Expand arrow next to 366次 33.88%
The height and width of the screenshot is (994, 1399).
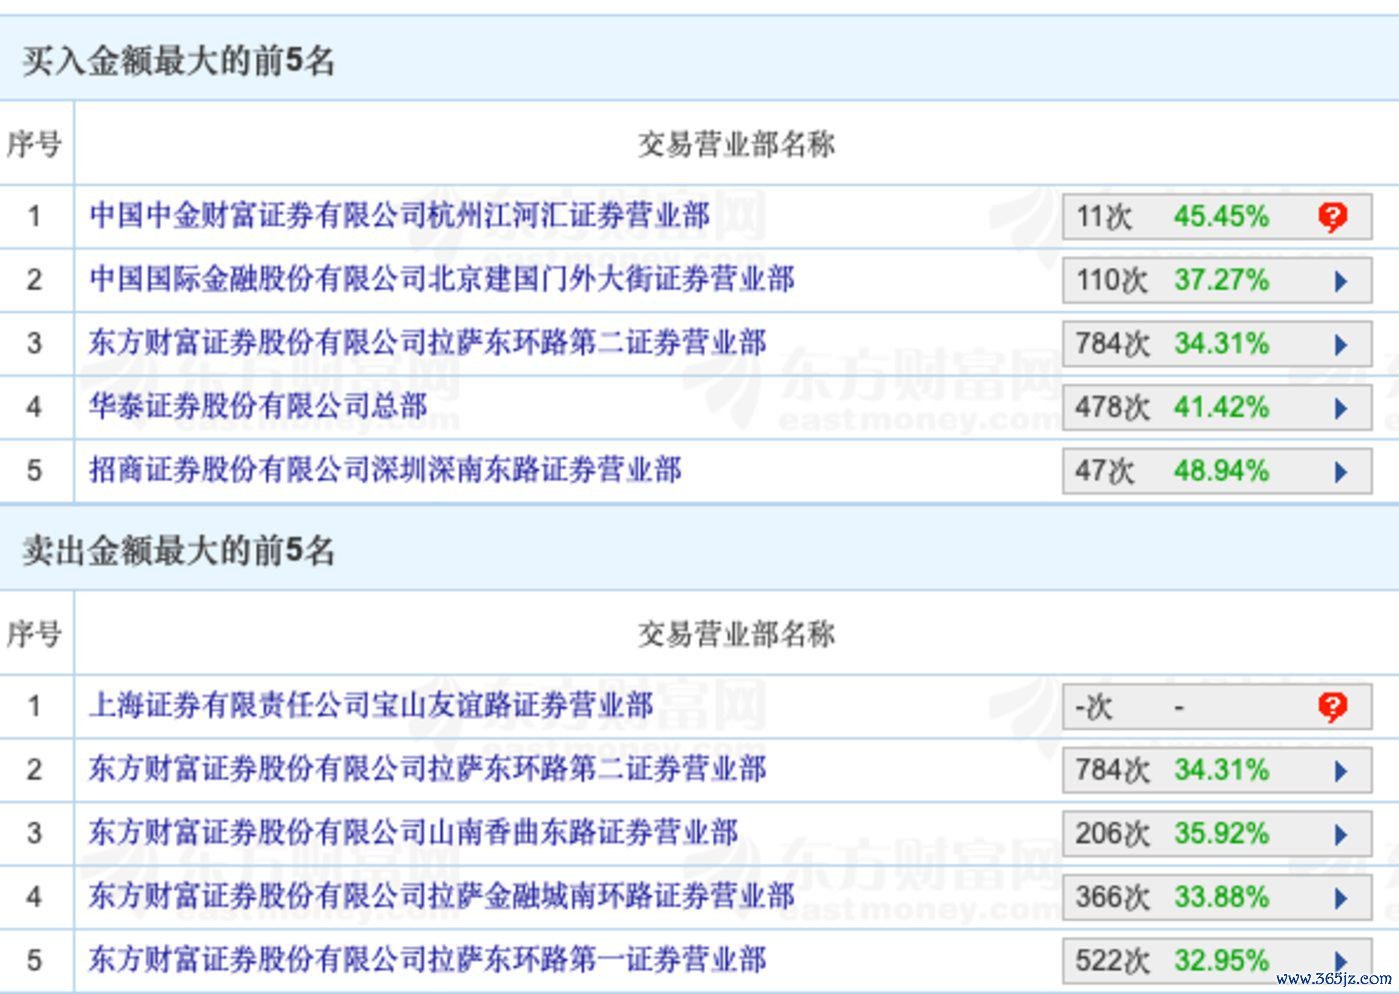[1341, 898]
